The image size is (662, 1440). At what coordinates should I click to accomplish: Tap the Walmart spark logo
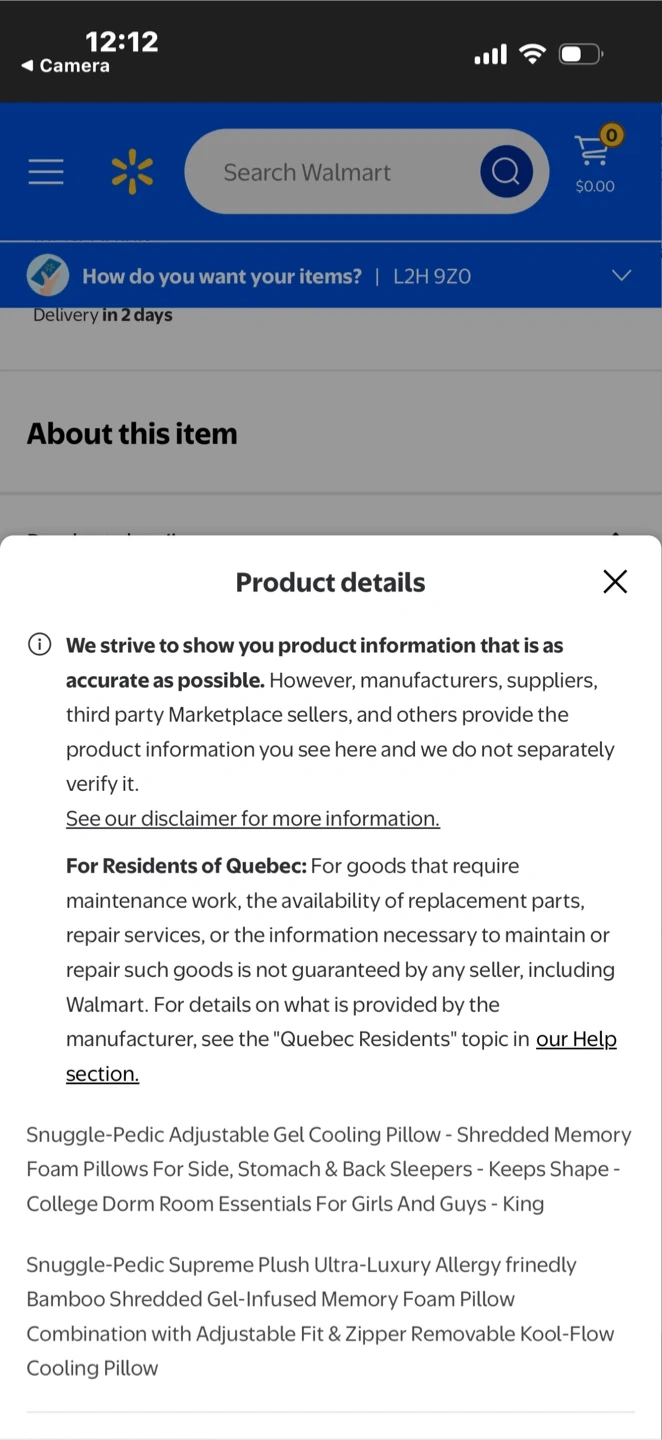point(132,172)
